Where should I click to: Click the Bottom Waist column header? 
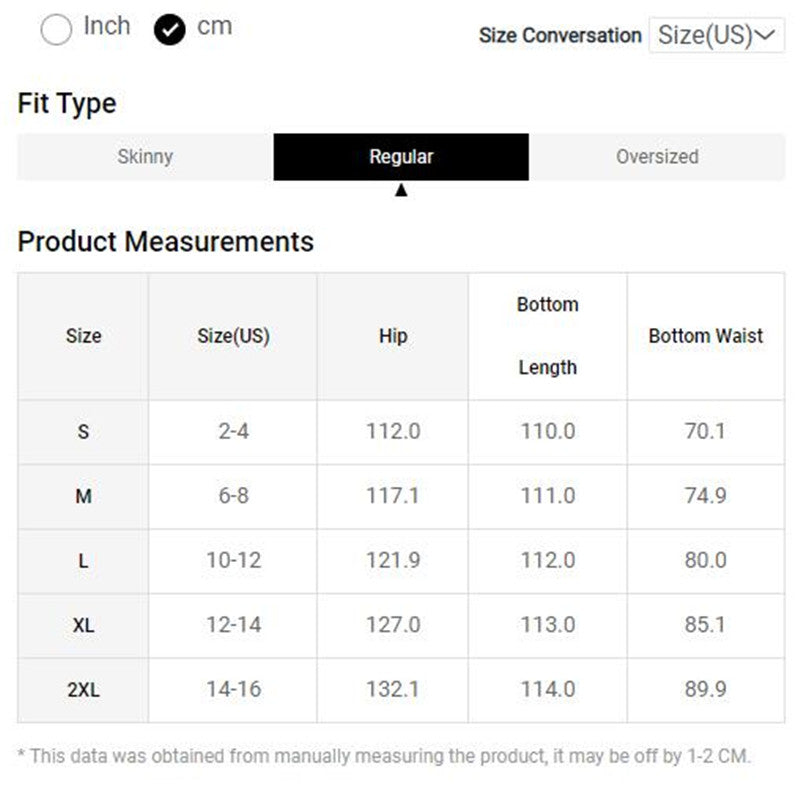coord(705,336)
